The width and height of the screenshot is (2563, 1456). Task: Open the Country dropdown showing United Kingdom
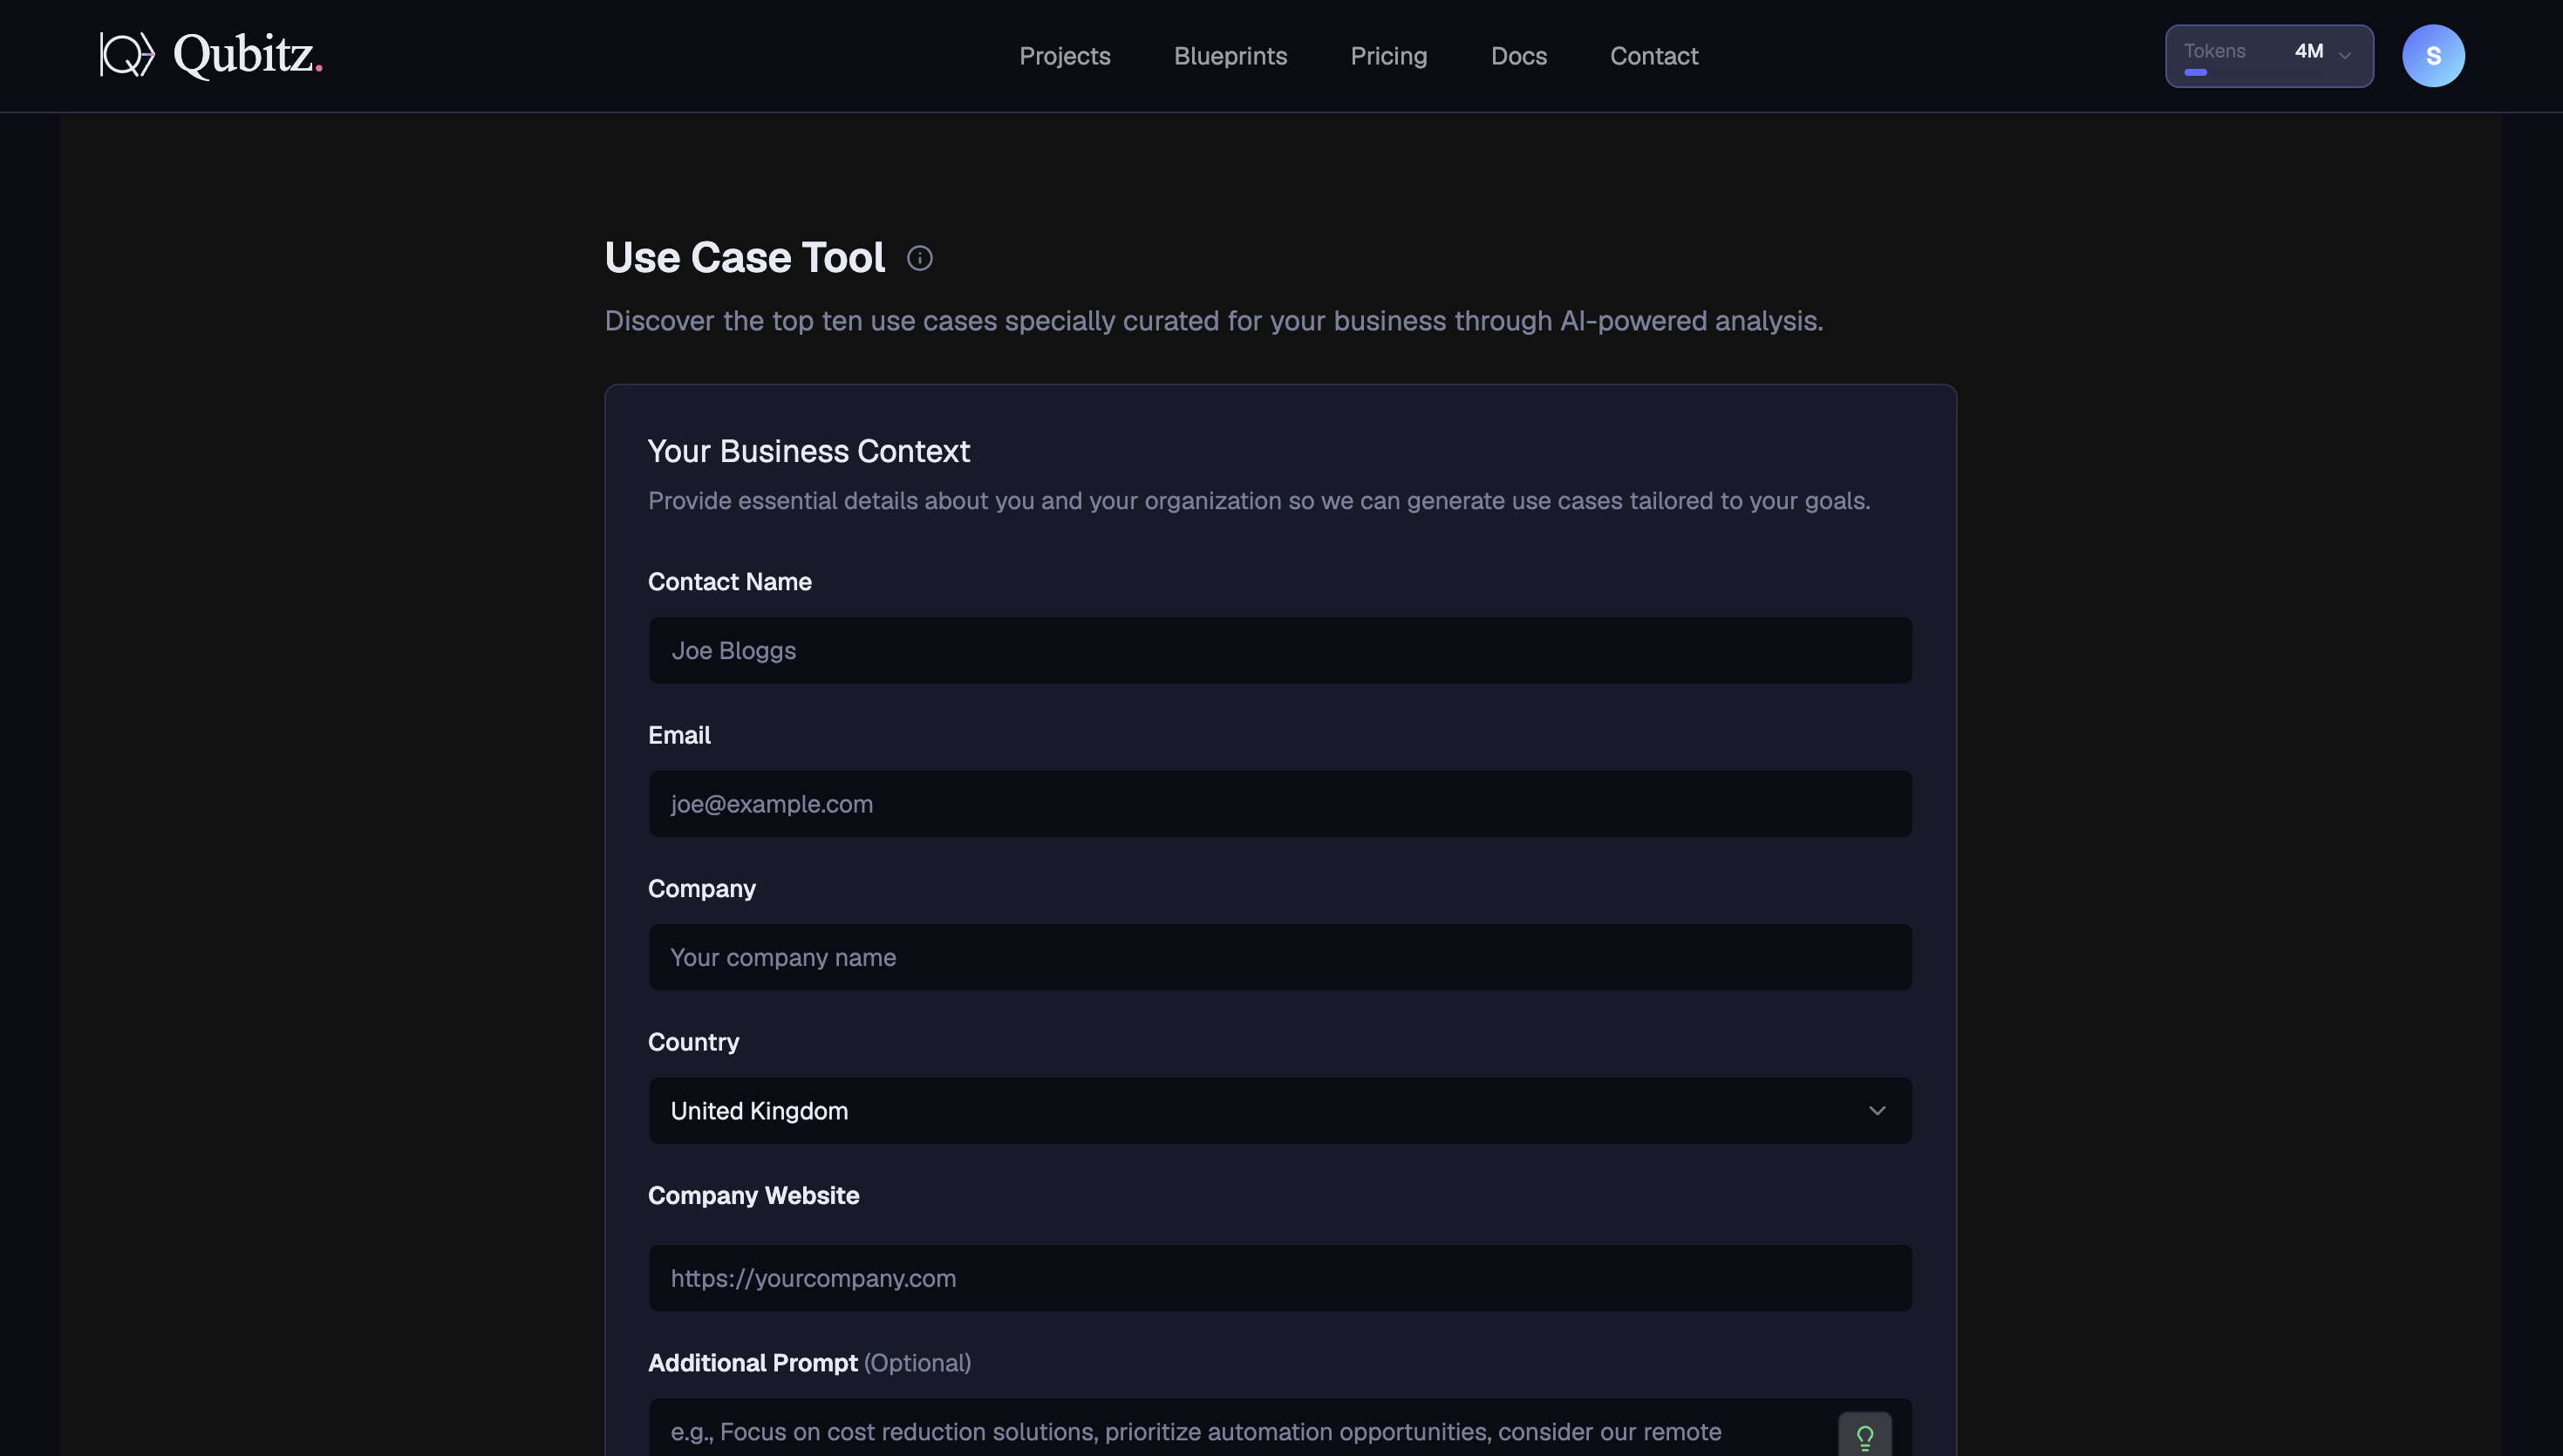pyautogui.click(x=1279, y=1110)
